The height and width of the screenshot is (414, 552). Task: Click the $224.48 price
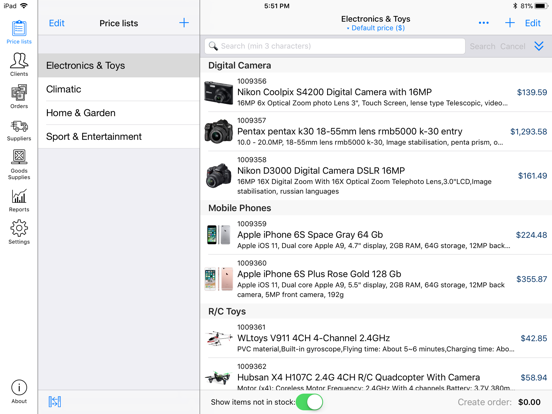click(531, 235)
